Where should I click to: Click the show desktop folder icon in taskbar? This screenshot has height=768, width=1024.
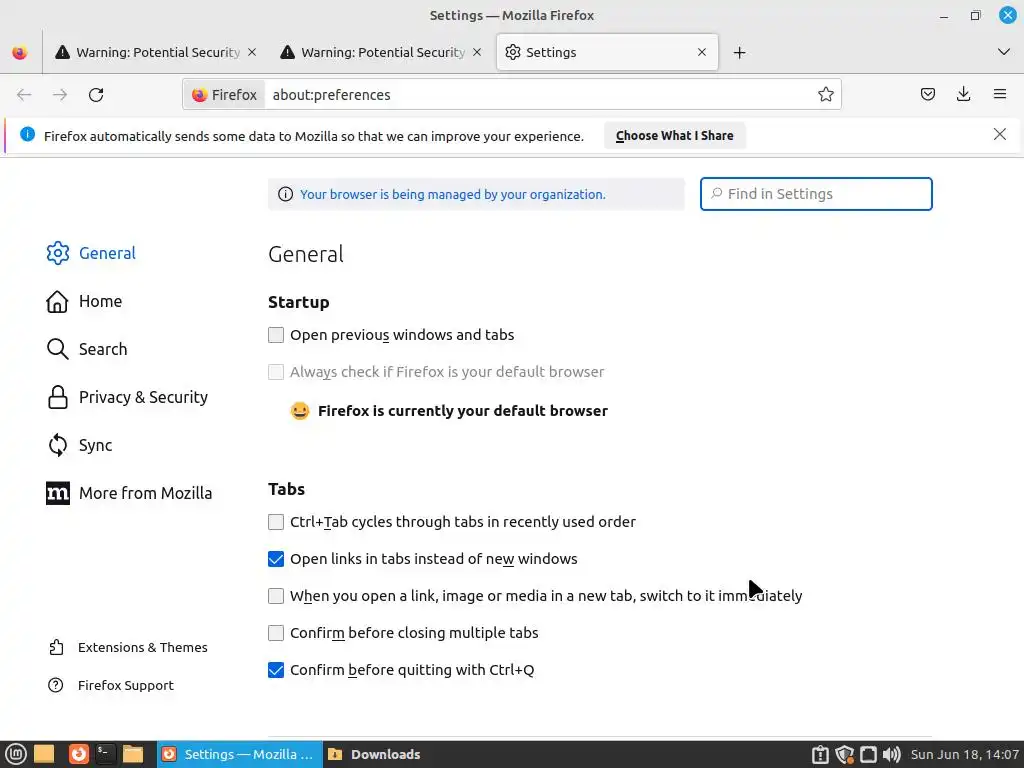(44, 754)
